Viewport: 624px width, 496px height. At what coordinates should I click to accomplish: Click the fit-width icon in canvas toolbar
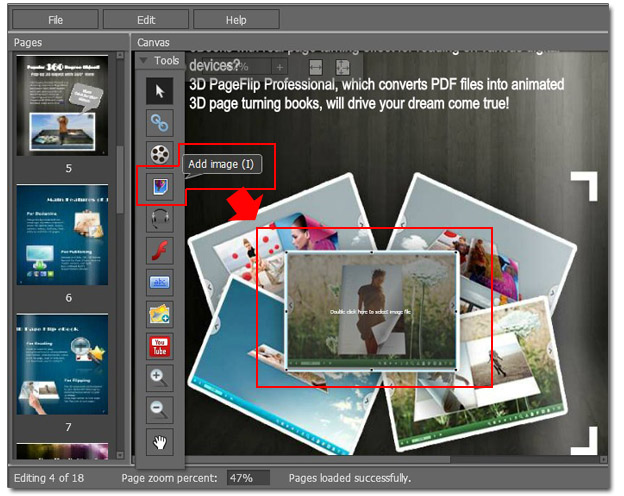[x=316, y=67]
